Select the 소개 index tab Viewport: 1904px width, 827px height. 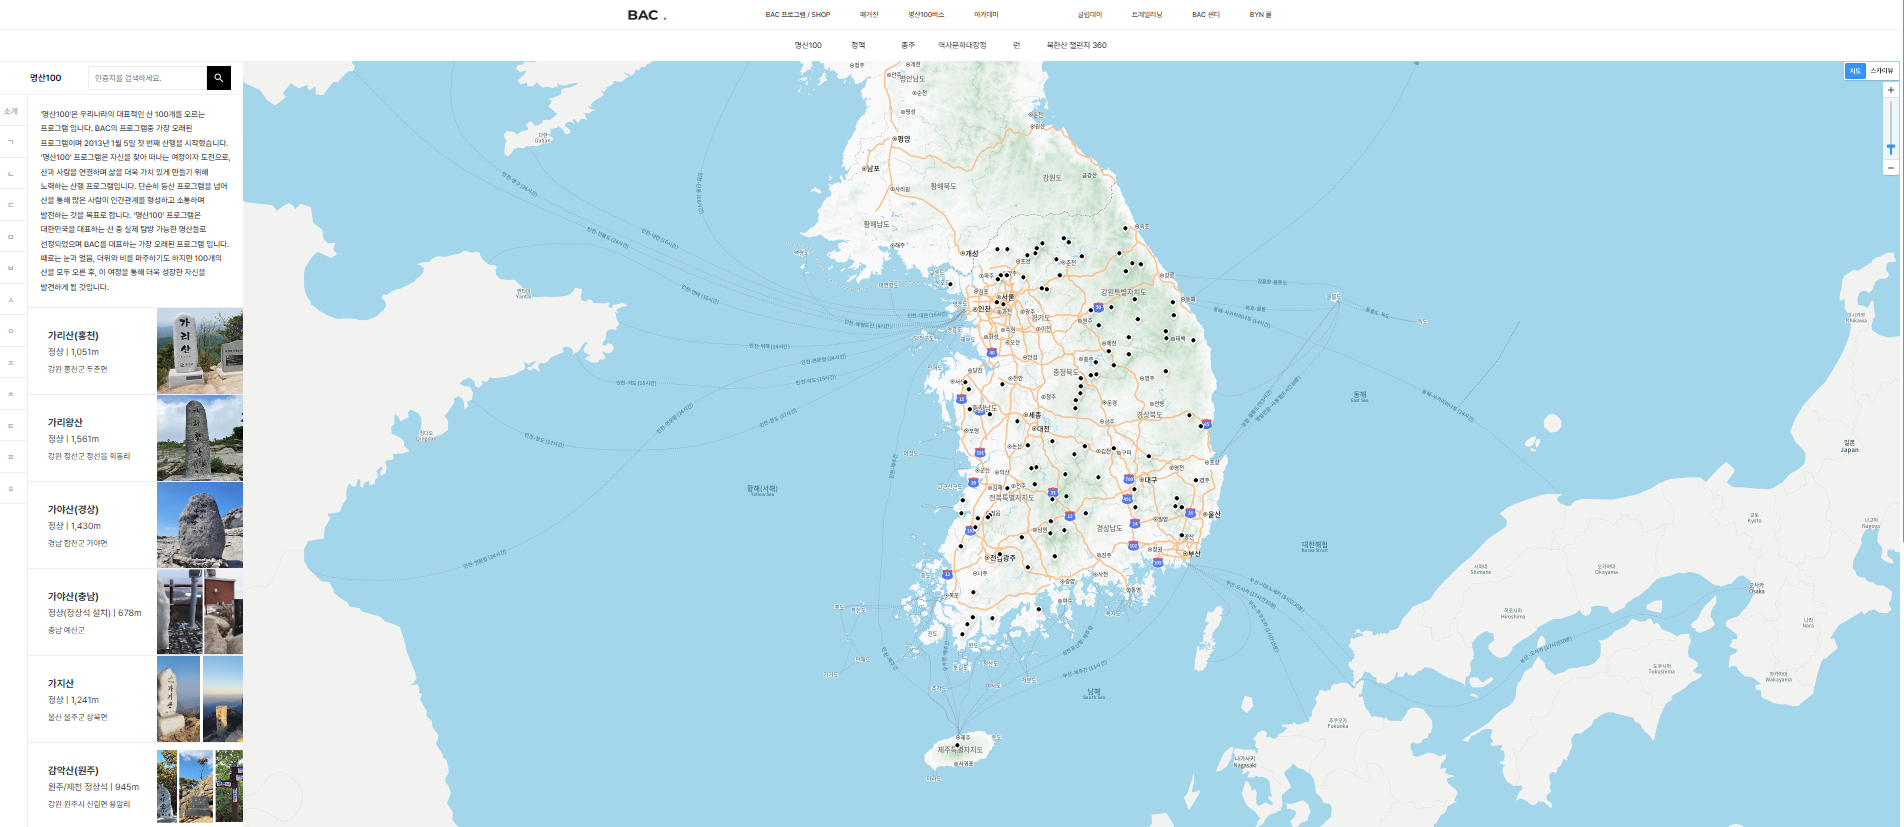(11, 111)
